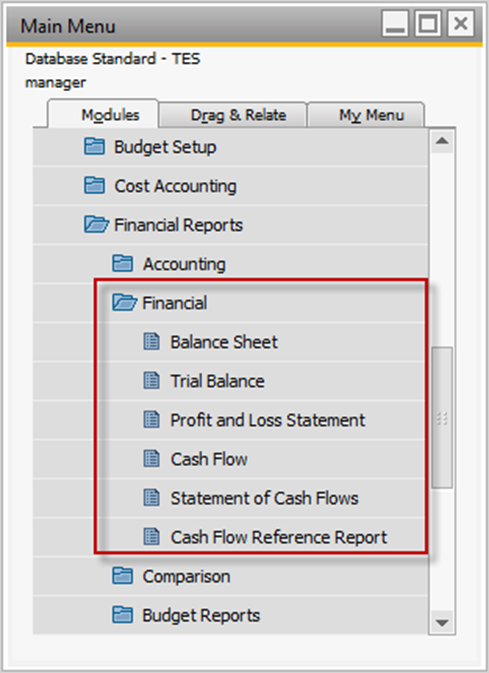Click the scrollbar down arrow

click(x=442, y=622)
